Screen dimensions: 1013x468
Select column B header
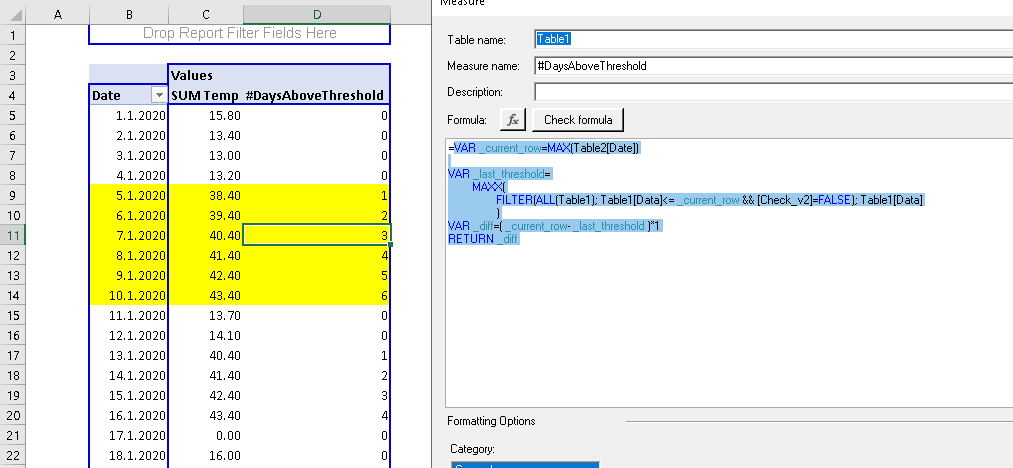point(129,14)
